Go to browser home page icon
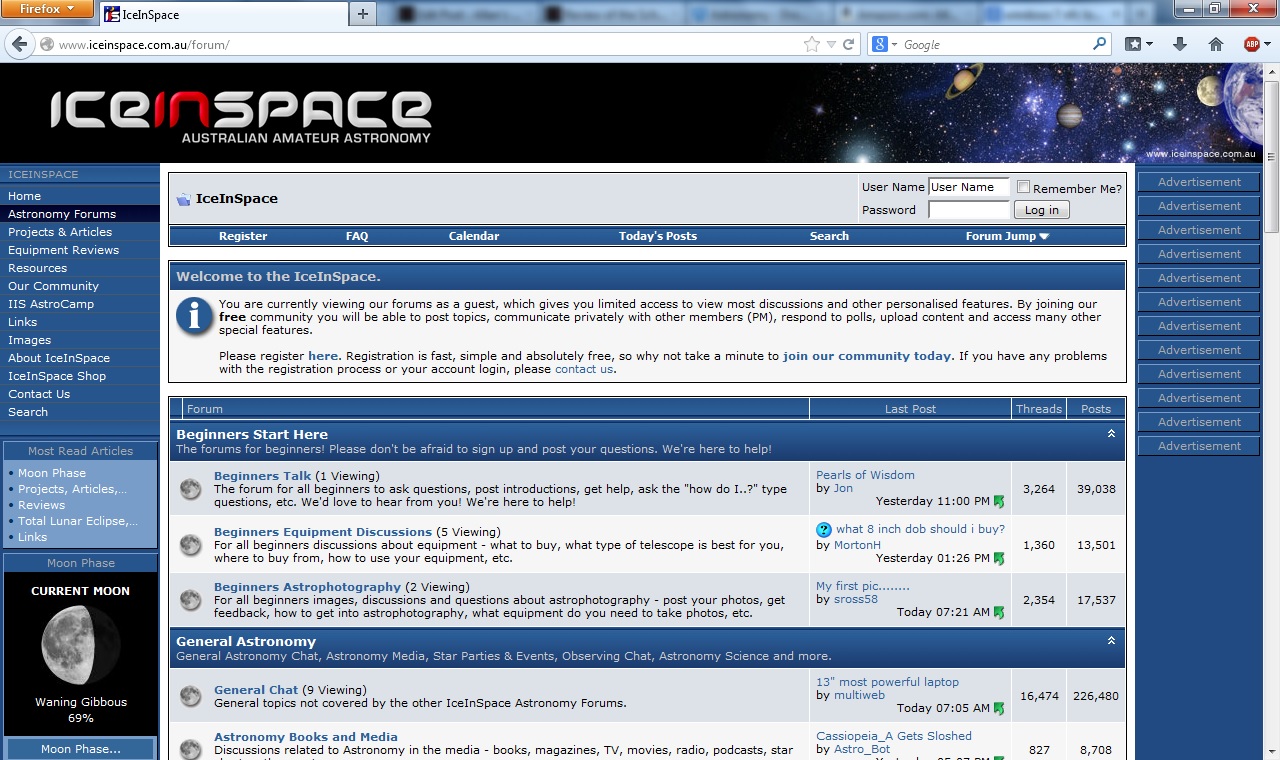Screen dimensions: 1280x760 click(1216, 44)
